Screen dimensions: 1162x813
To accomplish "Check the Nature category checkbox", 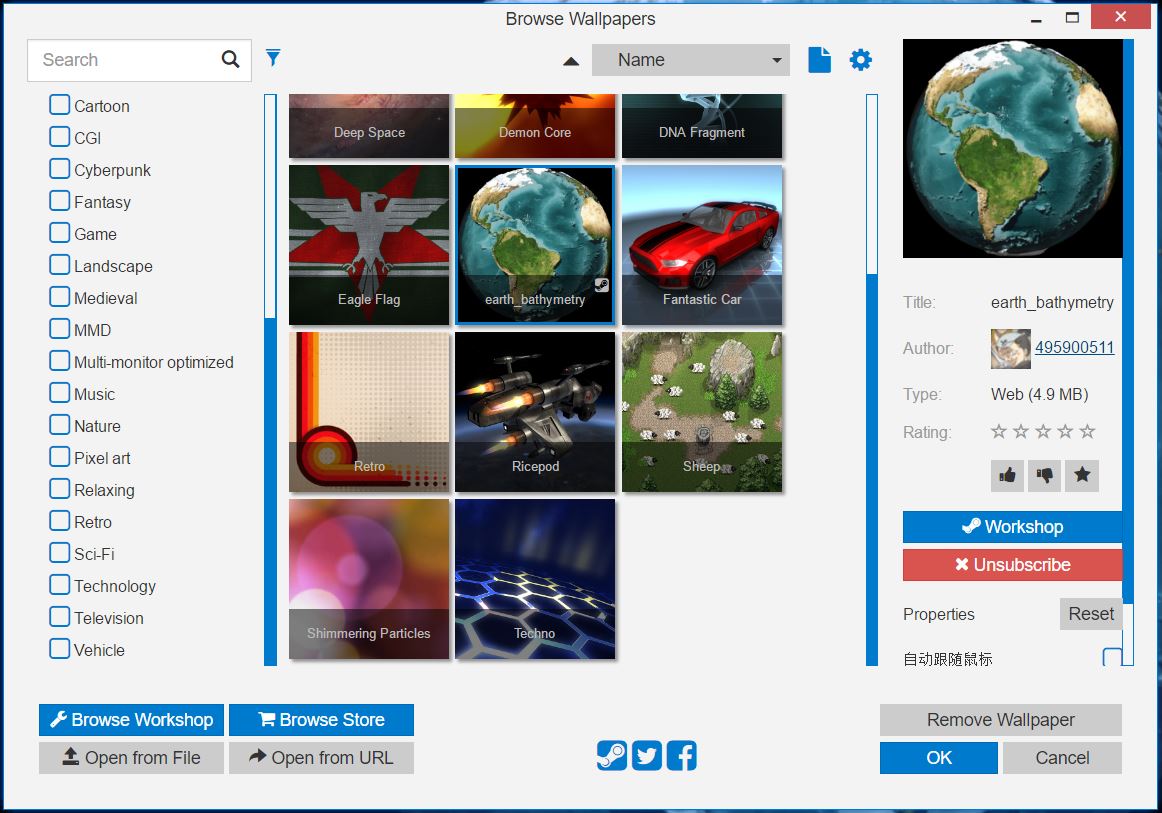I will tap(60, 426).
